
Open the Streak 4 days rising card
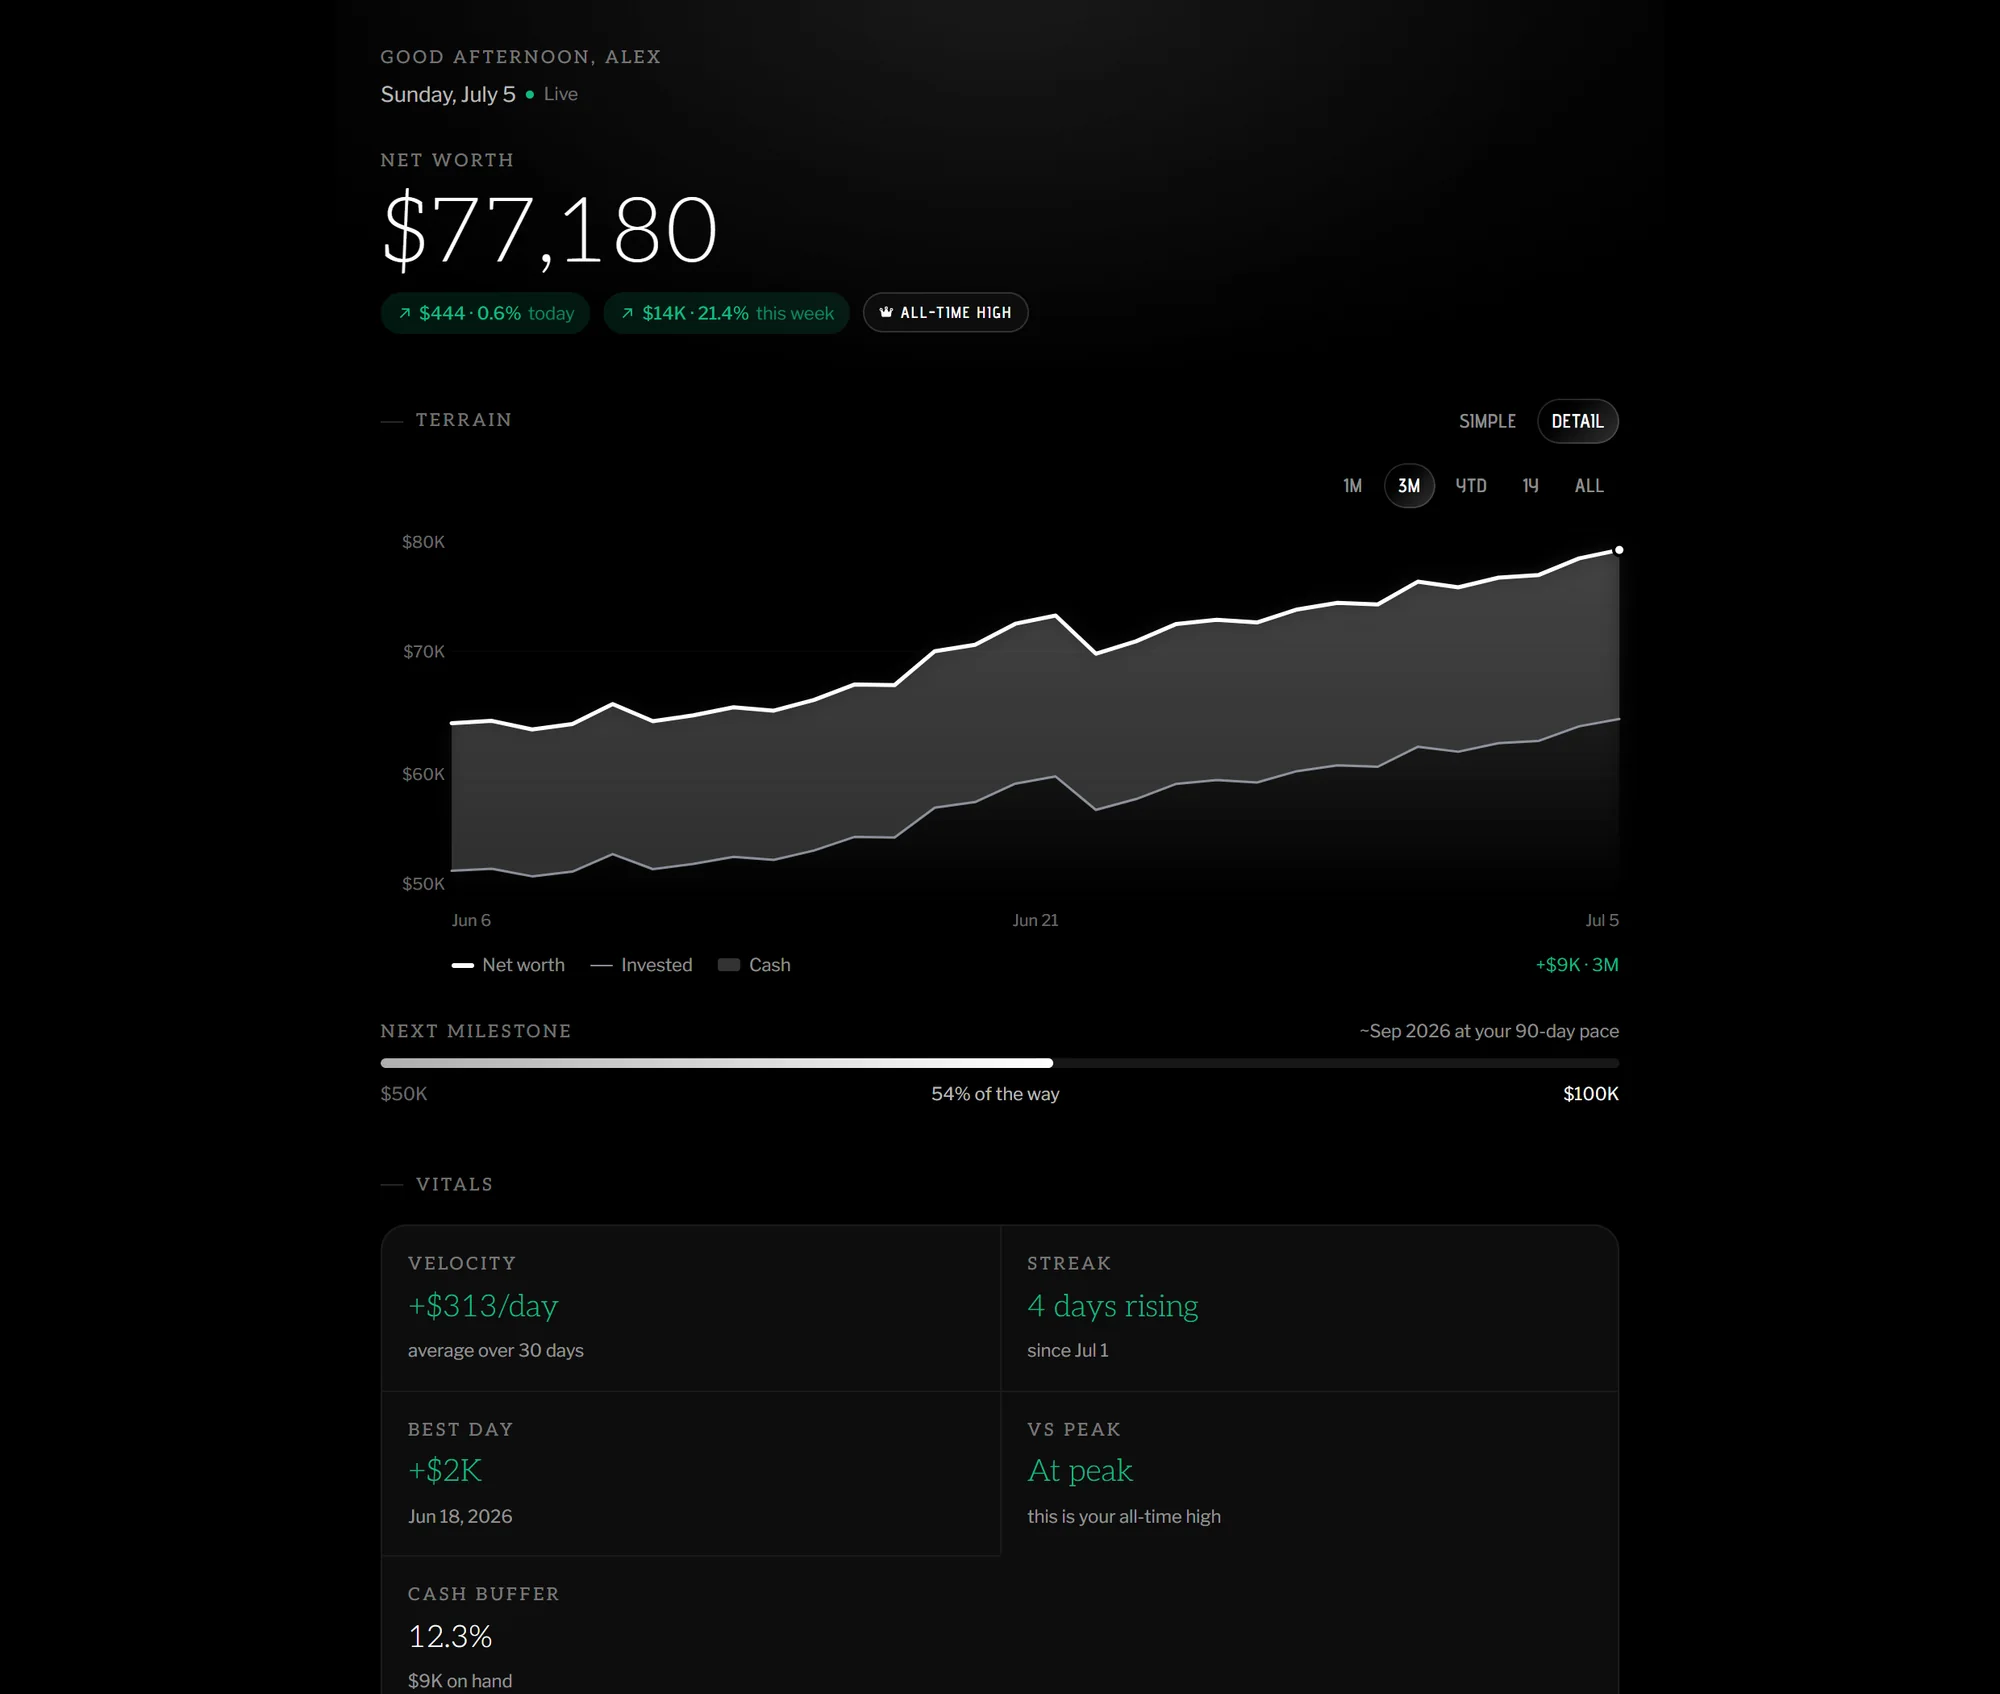pos(1309,1308)
